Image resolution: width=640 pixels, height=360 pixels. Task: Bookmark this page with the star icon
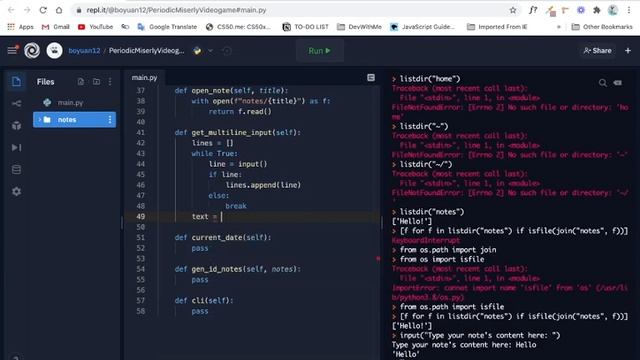513,10
